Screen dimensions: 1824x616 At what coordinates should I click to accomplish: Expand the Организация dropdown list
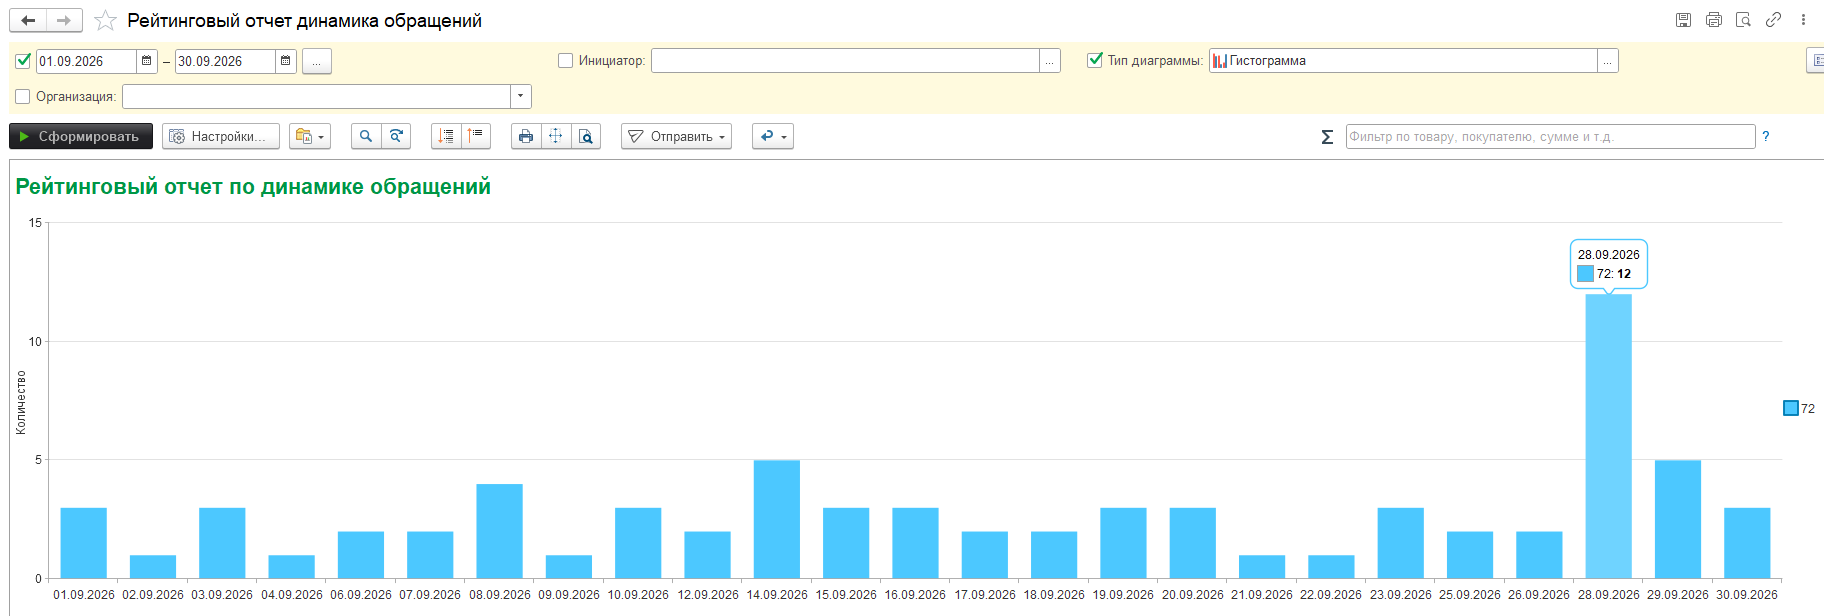point(521,97)
